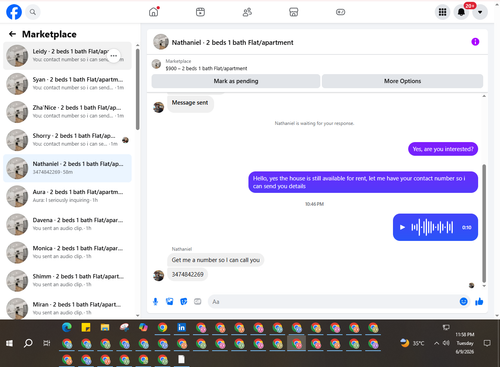Screen dimensions: 500x367
Task: Open the nine-dot Menu grid
Action: pos(442,12)
